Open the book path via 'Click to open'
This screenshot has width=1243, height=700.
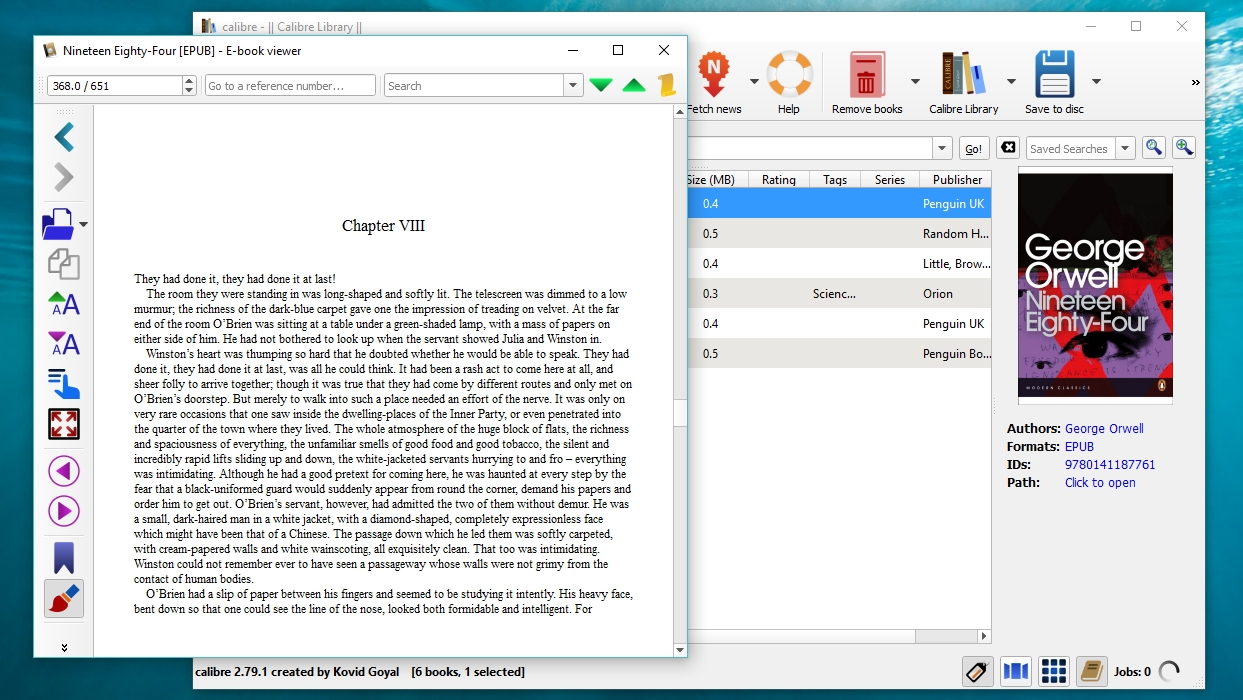tap(1100, 482)
